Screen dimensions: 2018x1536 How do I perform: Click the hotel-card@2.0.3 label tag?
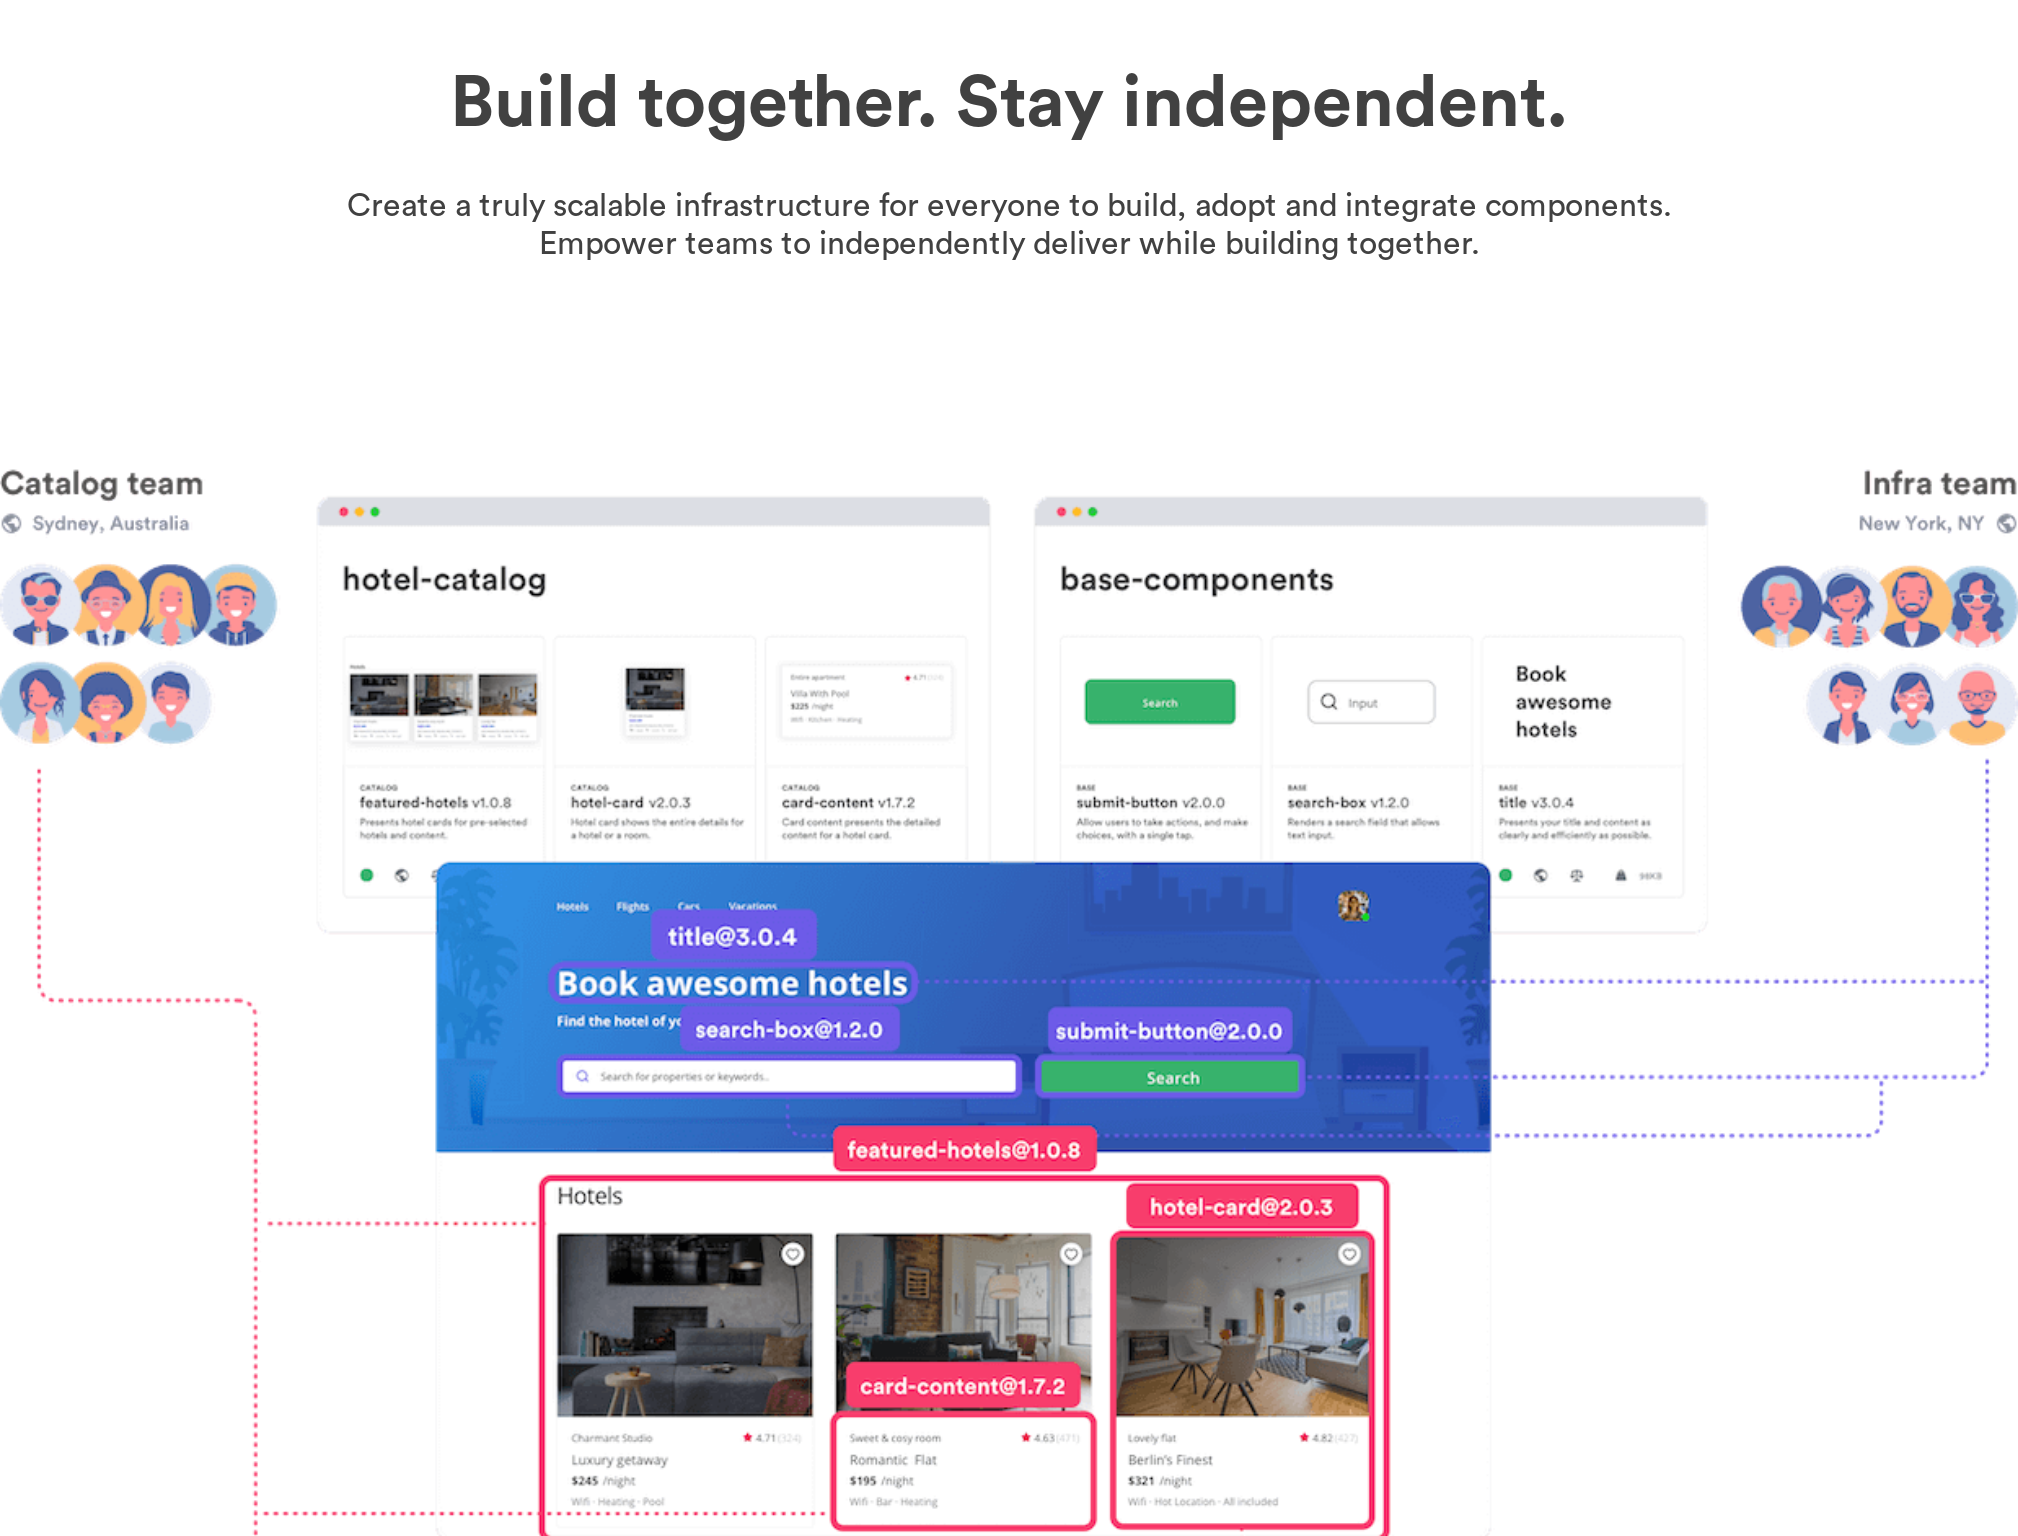coord(1241,1207)
